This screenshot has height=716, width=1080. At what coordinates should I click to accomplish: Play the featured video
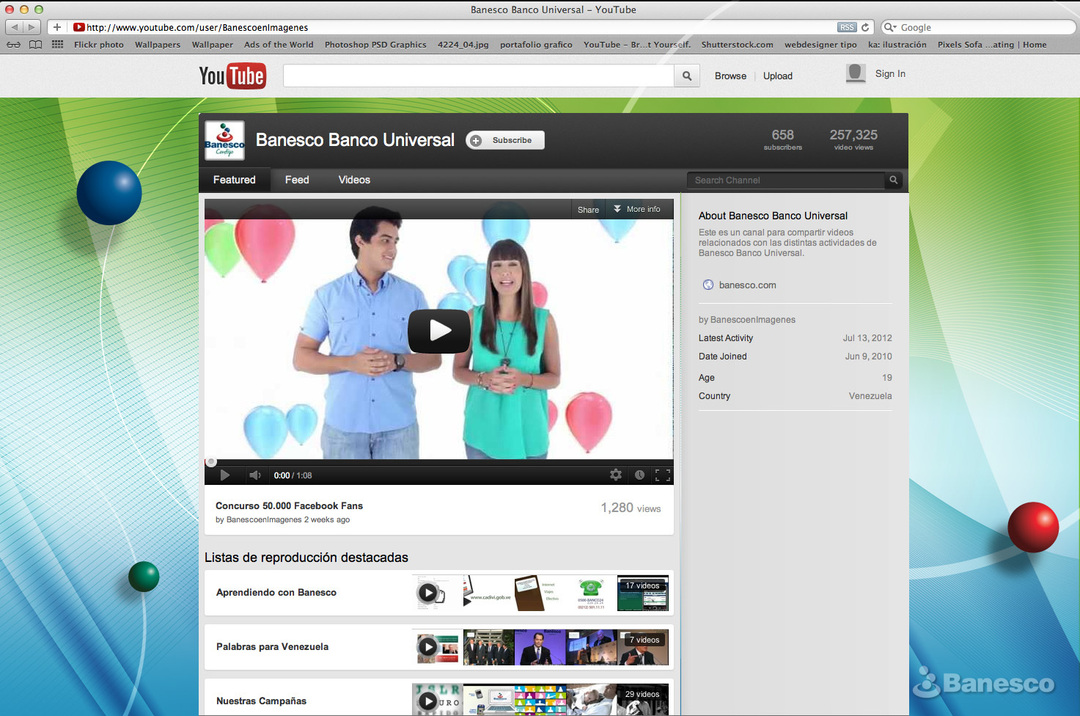coord(439,331)
